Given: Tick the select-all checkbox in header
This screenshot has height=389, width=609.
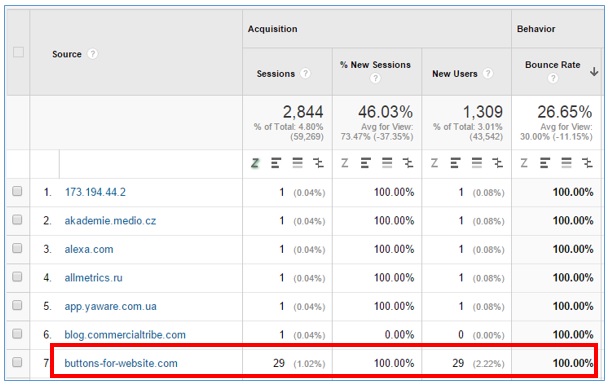Looking at the screenshot, I should (18, 52).
